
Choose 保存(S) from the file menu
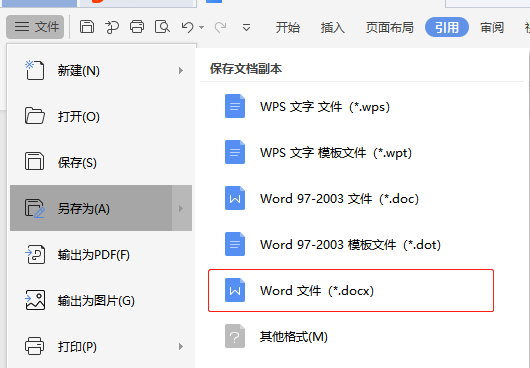click(101, 163)
